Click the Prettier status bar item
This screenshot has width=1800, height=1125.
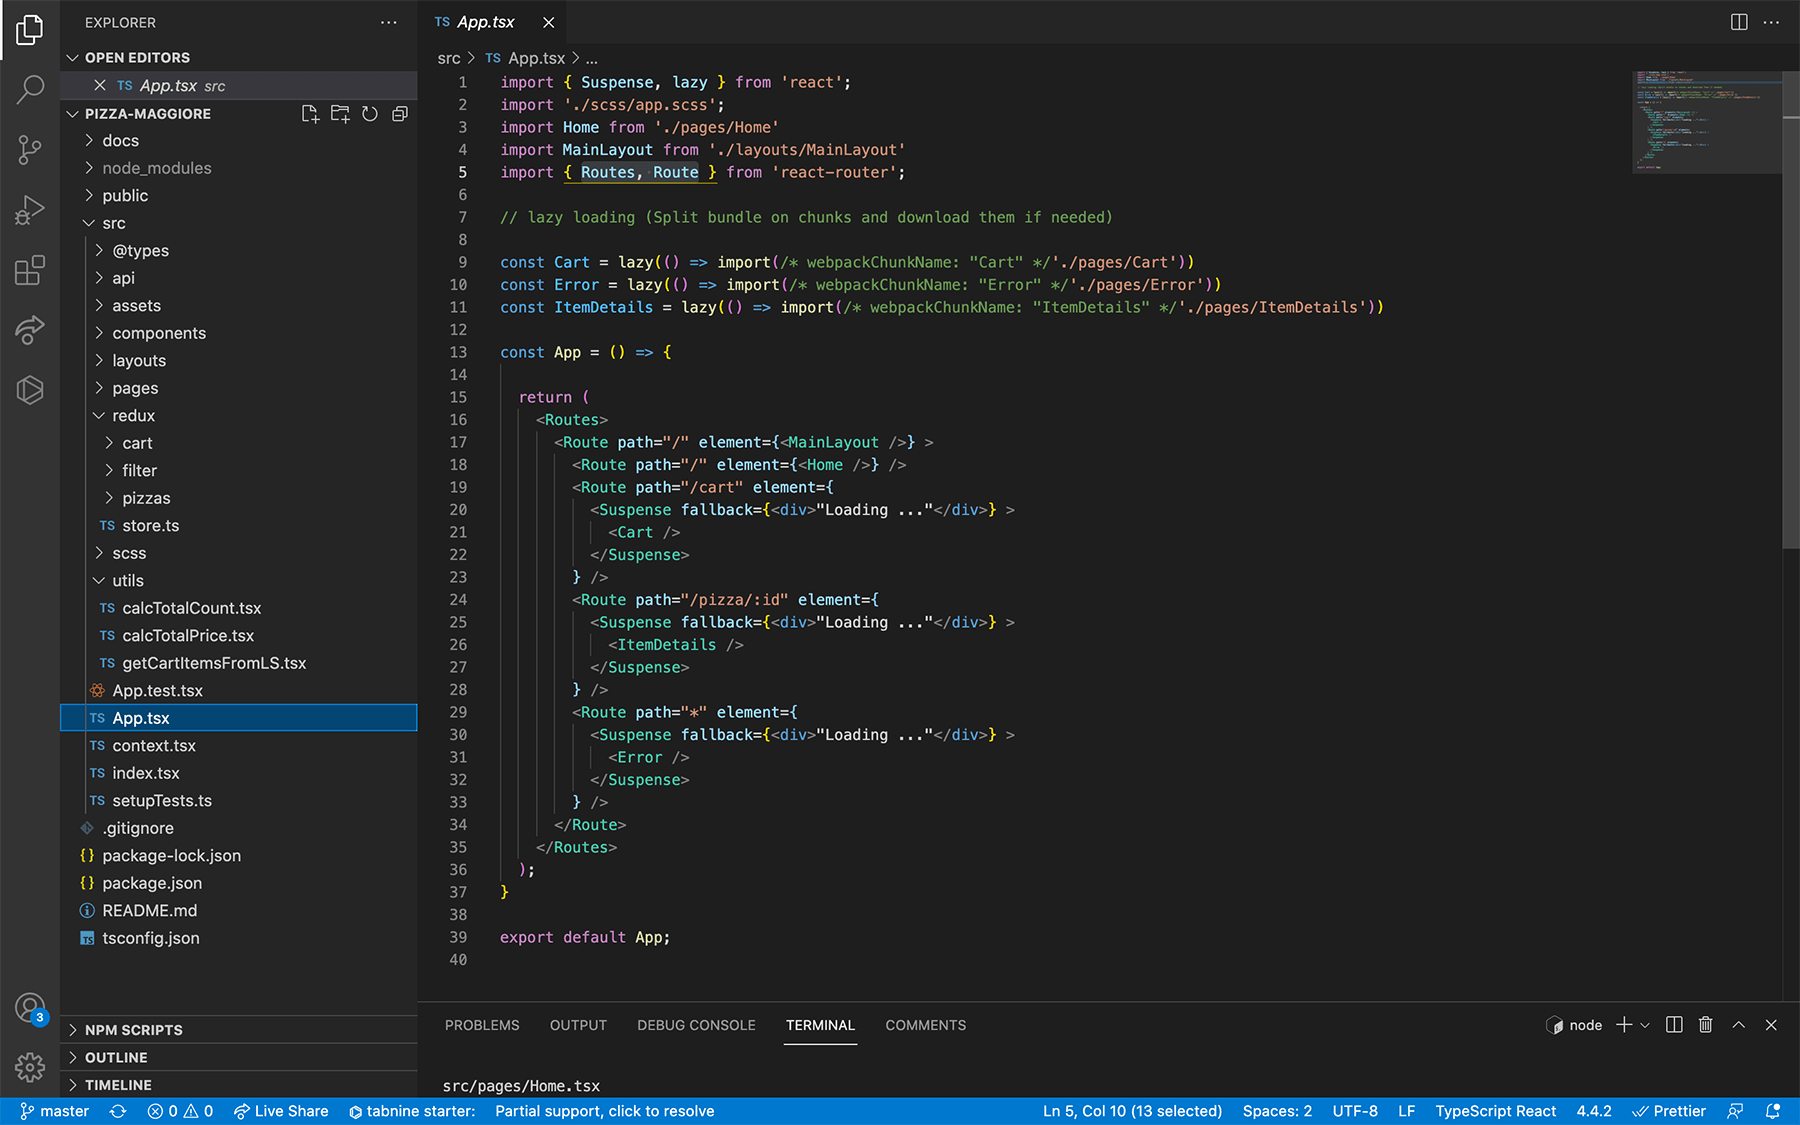pyautogui.click(x=1669, y=1111)
